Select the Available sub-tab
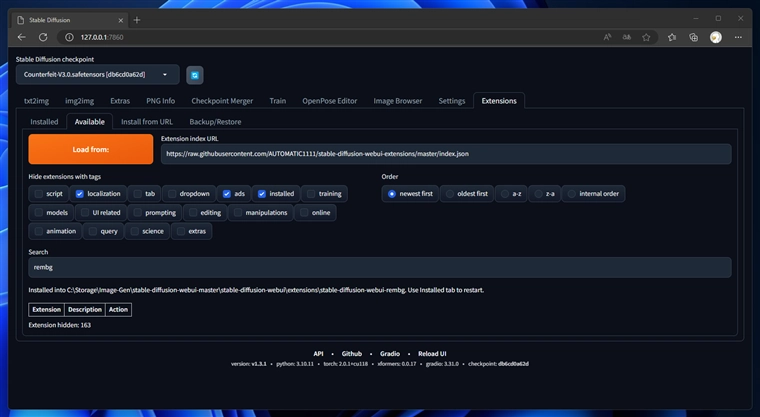 tap(90, 122)
